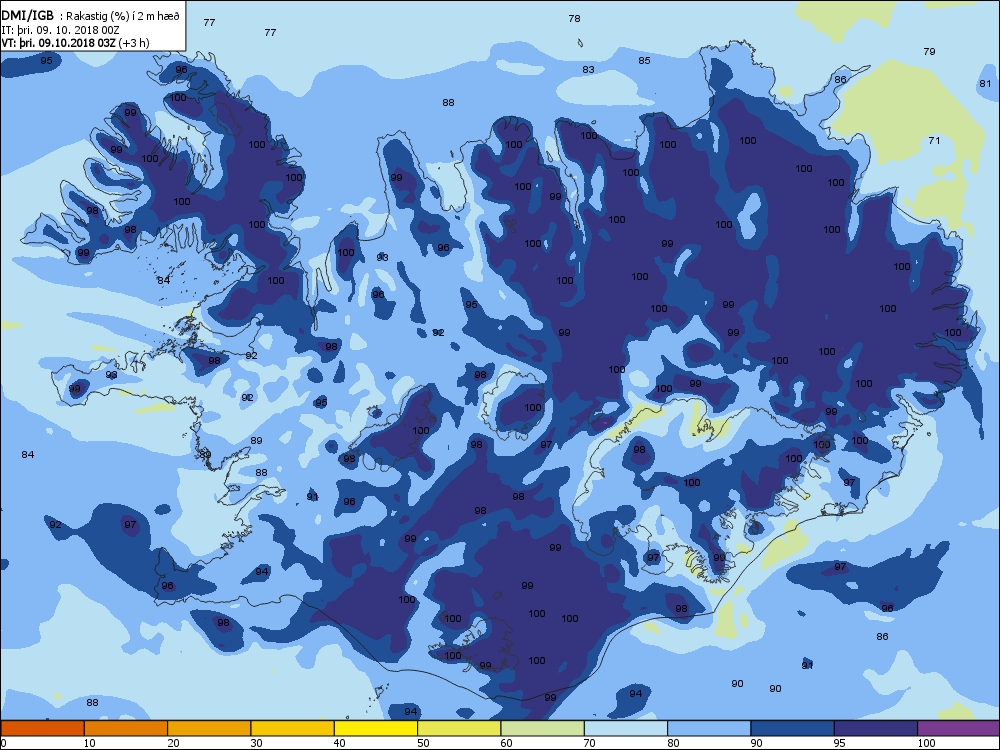This screenshot has width=1000, height=750.
Task: Click the humidity value '78' on the map
Action: point(575,18)
